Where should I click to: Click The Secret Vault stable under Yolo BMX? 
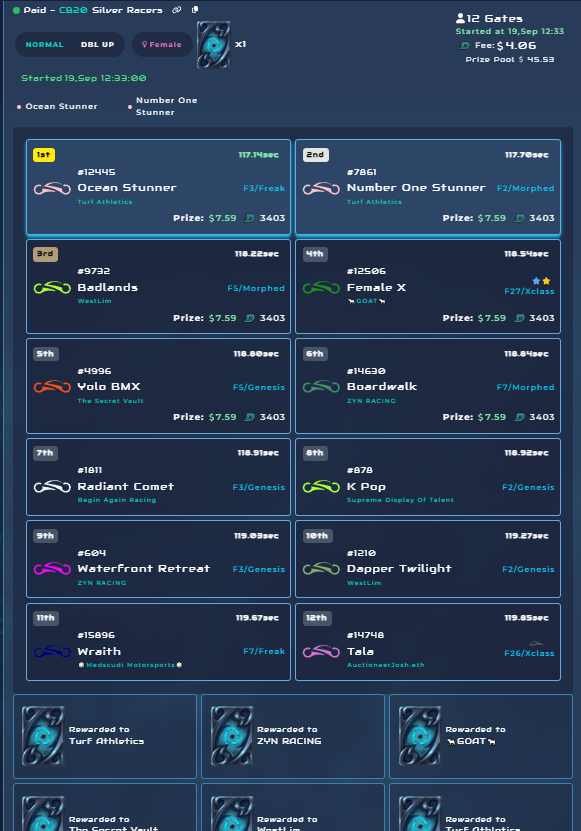coord(110,401)
